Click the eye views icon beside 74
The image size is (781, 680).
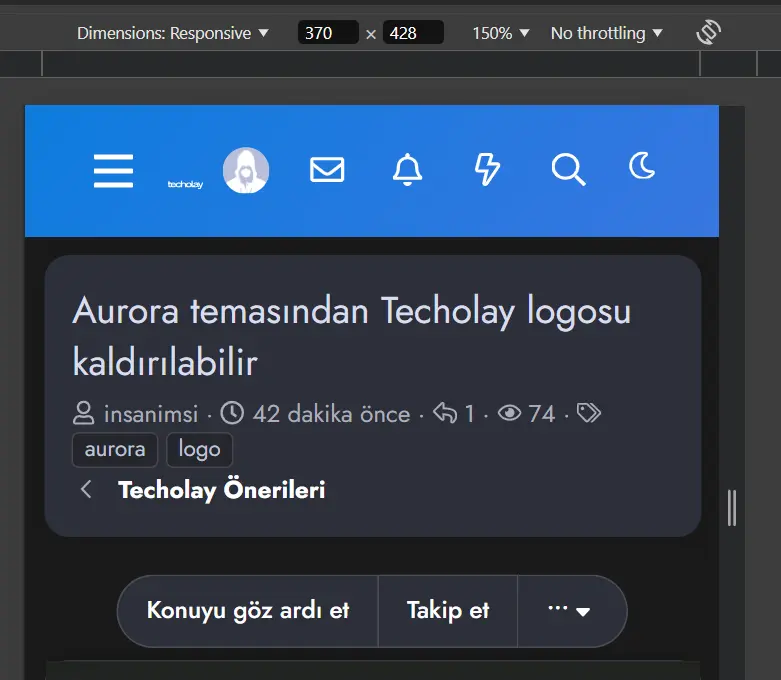(509, 413)
